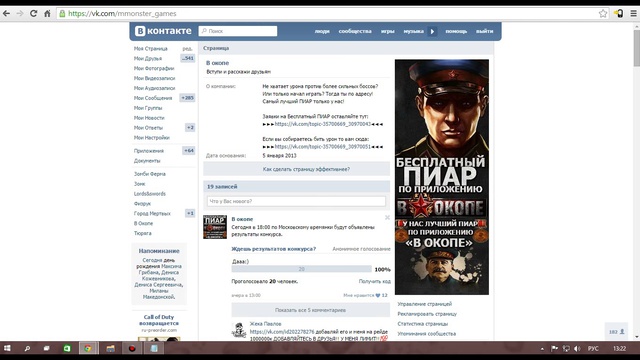Screen dimensions: 640x360
Task: Open Chrome from the taskbar
Action: [88, 348]
